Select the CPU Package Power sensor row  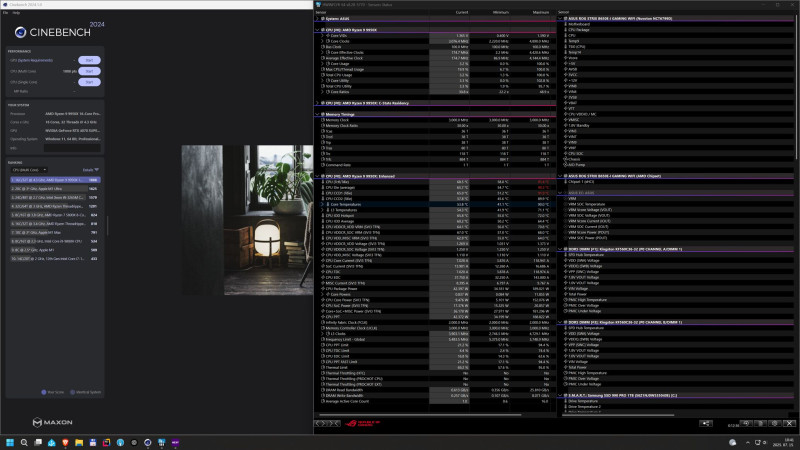coord(435,289)
